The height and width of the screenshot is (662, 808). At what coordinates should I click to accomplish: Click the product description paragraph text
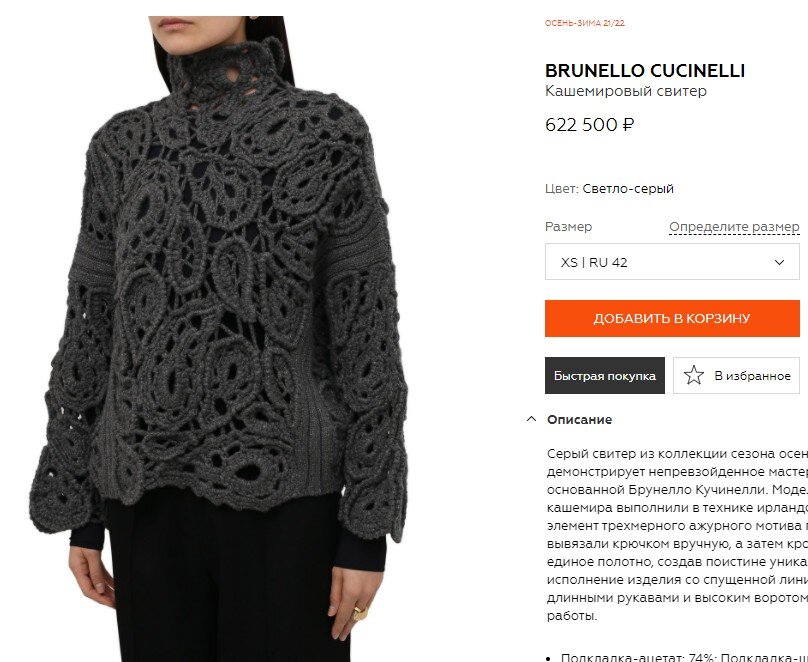677,535
